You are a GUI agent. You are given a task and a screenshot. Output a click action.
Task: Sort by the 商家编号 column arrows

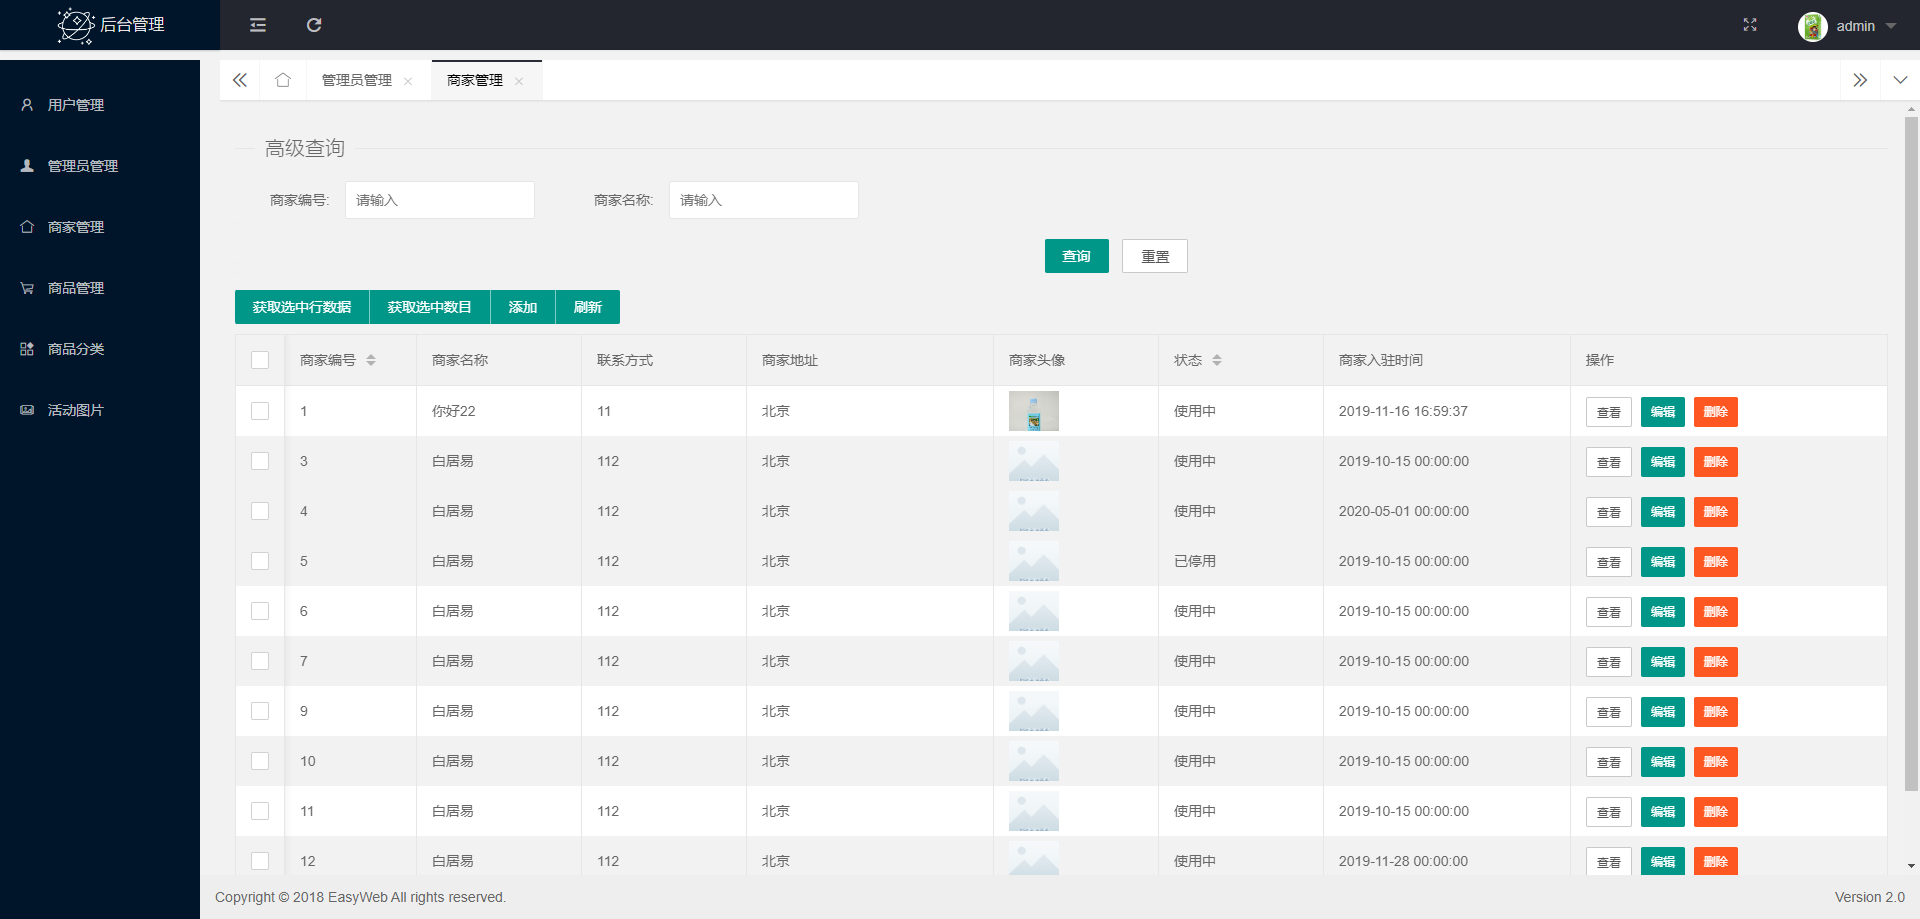point(371,360)
